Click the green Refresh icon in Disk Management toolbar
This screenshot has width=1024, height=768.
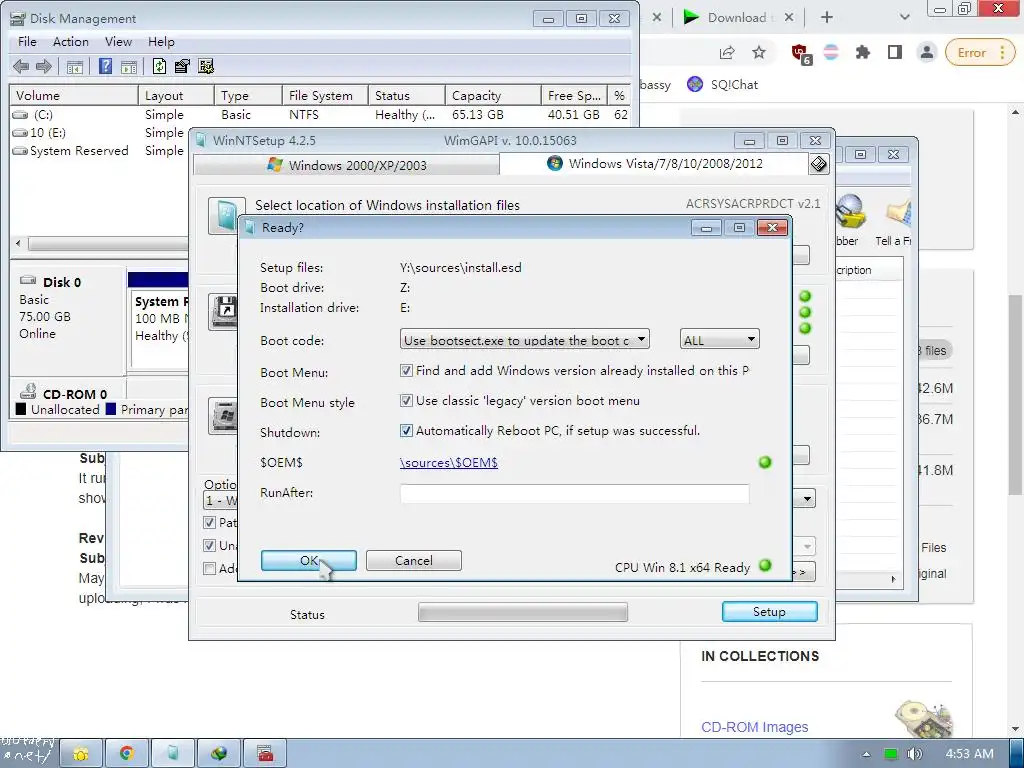159,66
